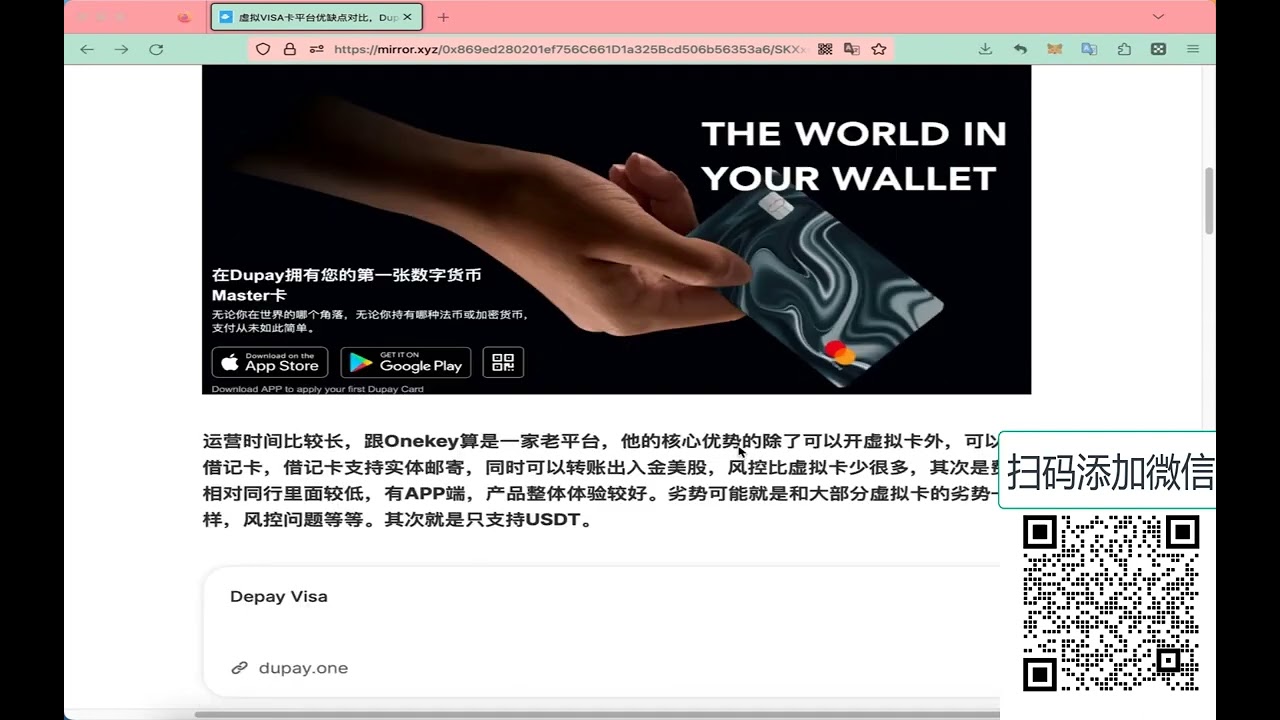Click the text 风控问题等等。其次就是只支持USDT。

click(421, 519)
